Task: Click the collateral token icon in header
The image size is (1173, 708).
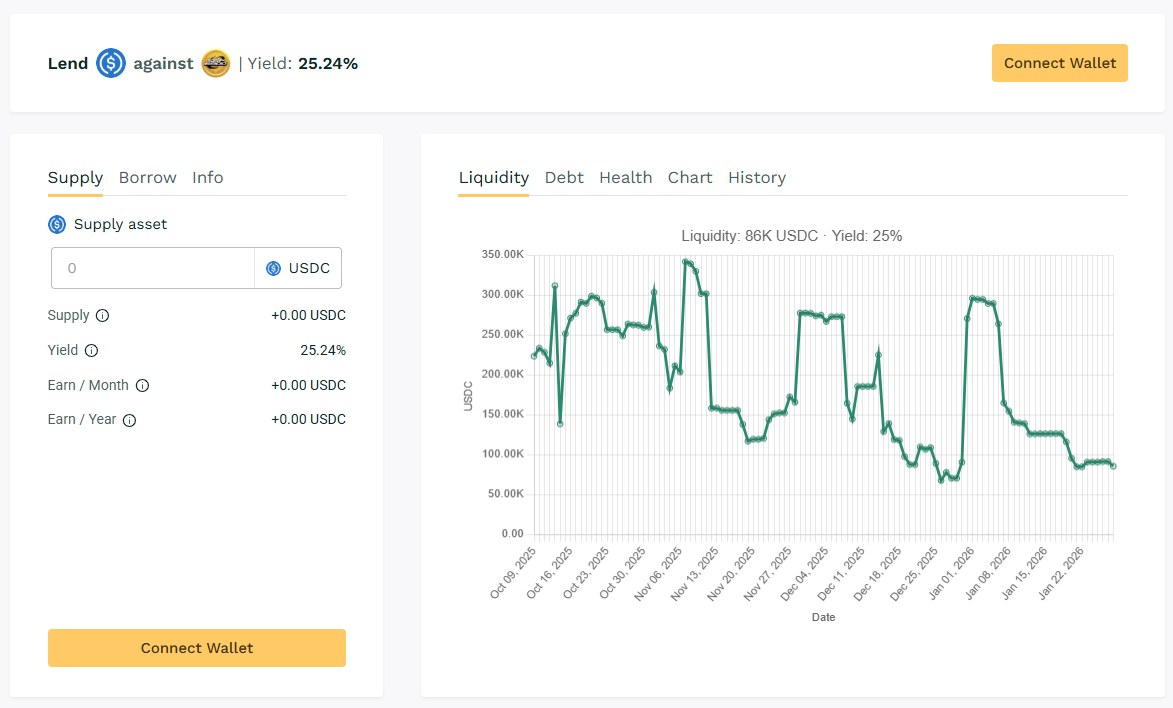Action: pyautogui.click(x=216, y=64)
